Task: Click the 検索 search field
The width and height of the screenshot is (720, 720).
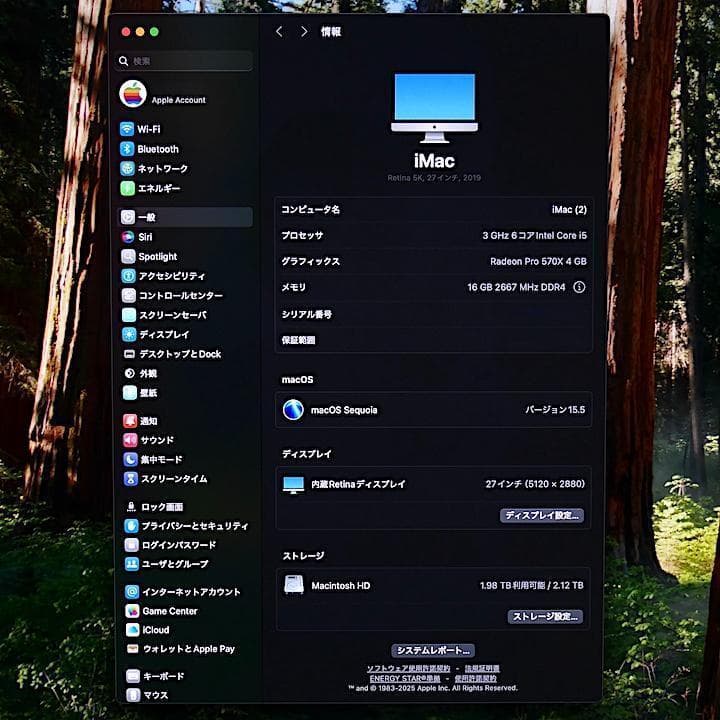Action: pyautogui.click(x=185, y=61)
